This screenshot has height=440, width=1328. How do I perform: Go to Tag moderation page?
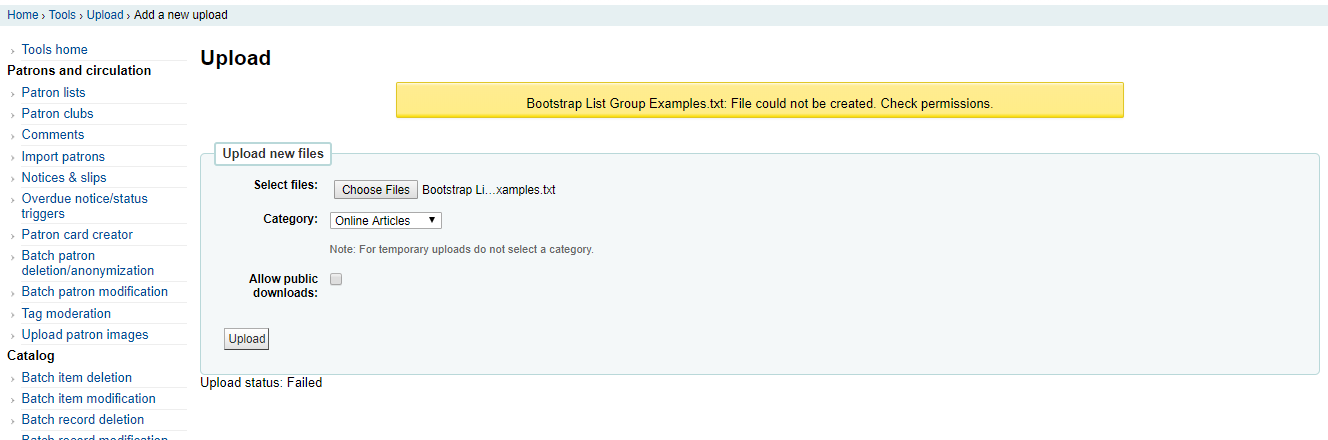[x=66, y=314]
